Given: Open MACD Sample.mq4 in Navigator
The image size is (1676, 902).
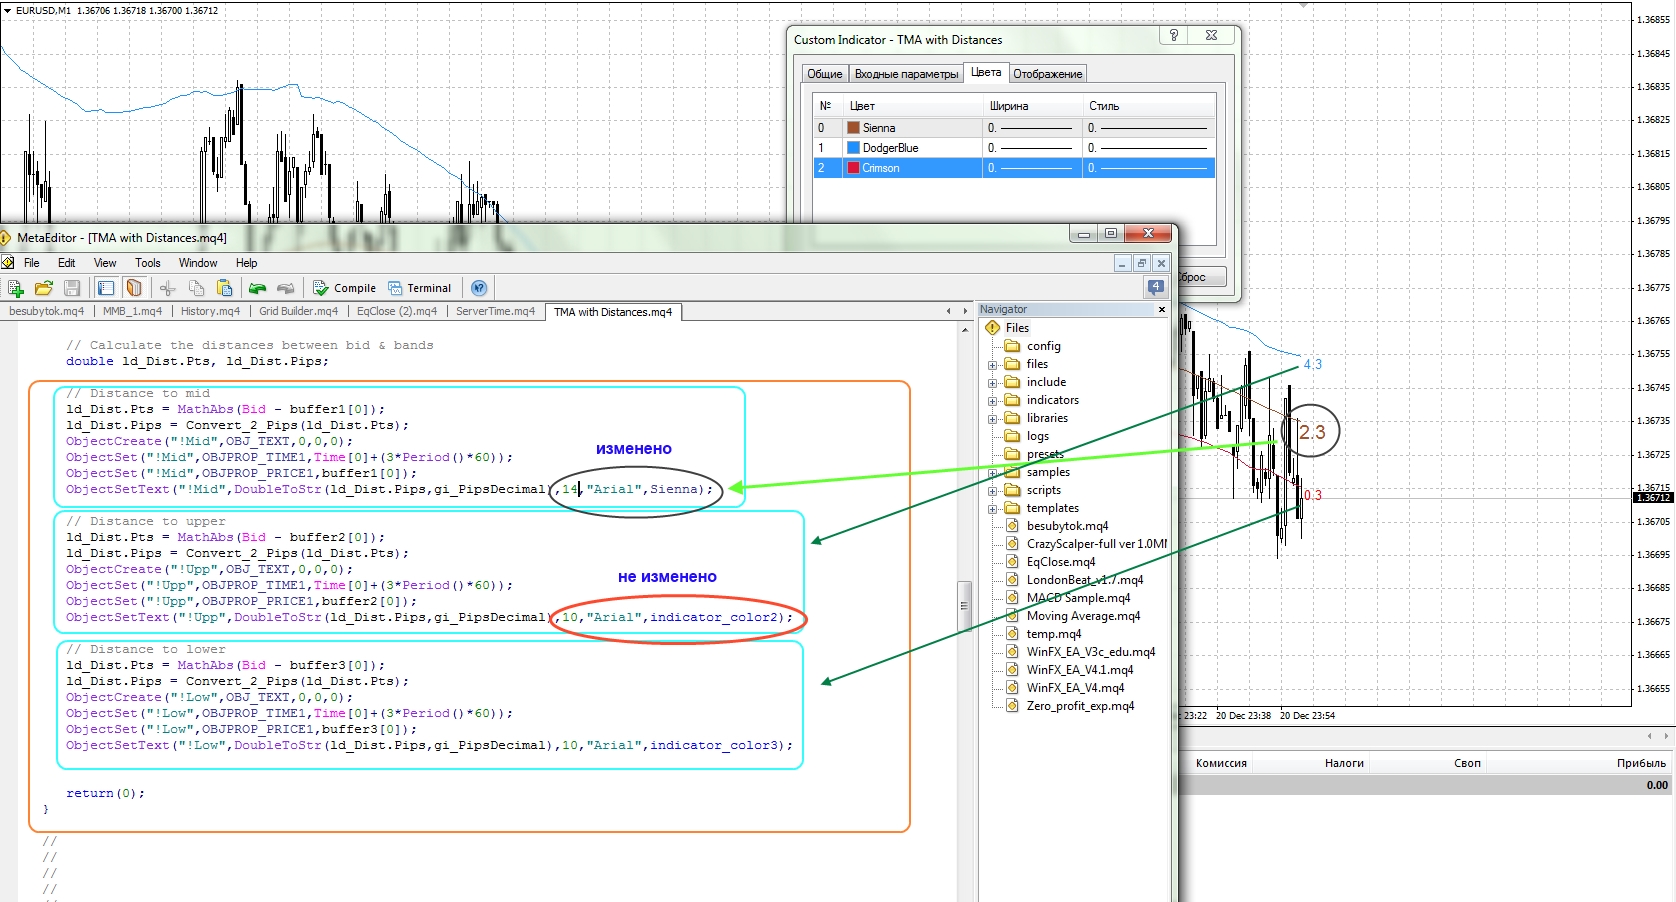Looking at the screenshot, I should [x=1078, y=598].
